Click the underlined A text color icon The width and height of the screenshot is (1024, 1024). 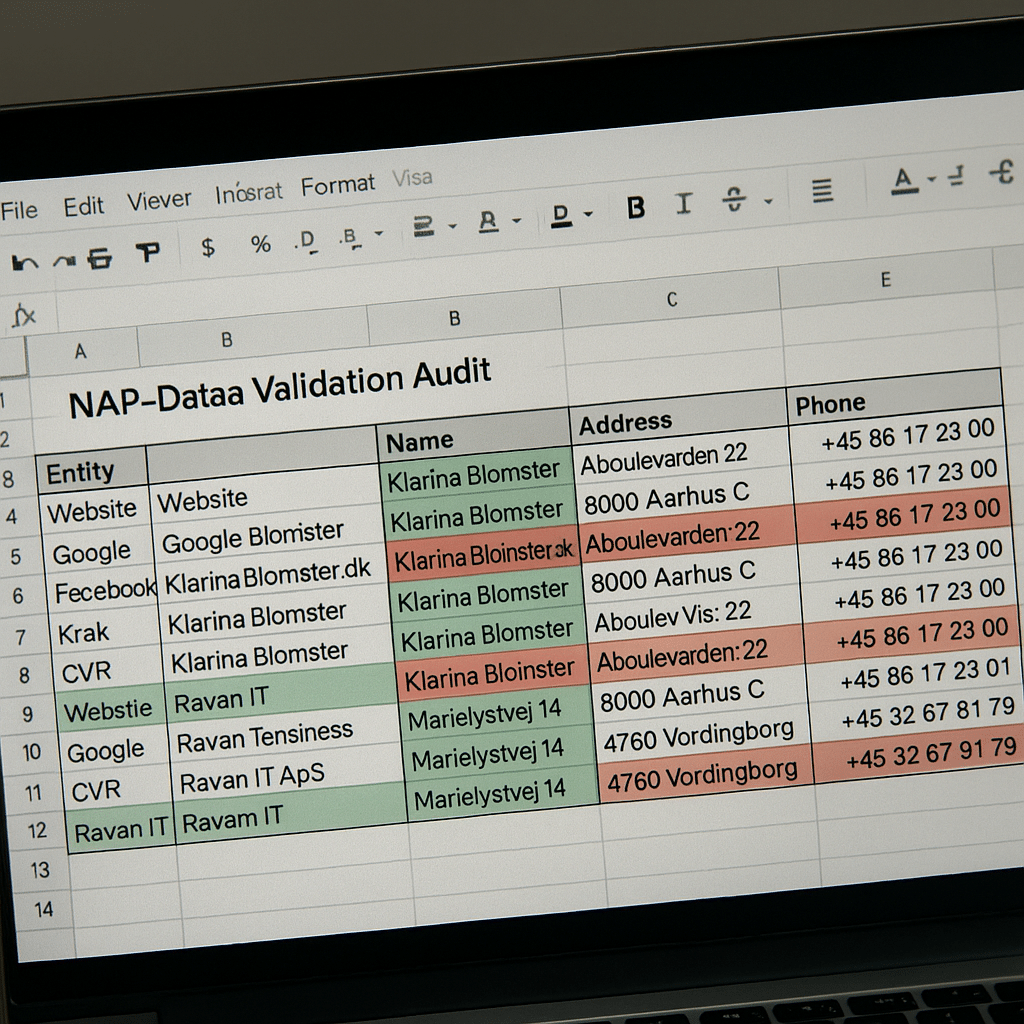click(904, 181)
